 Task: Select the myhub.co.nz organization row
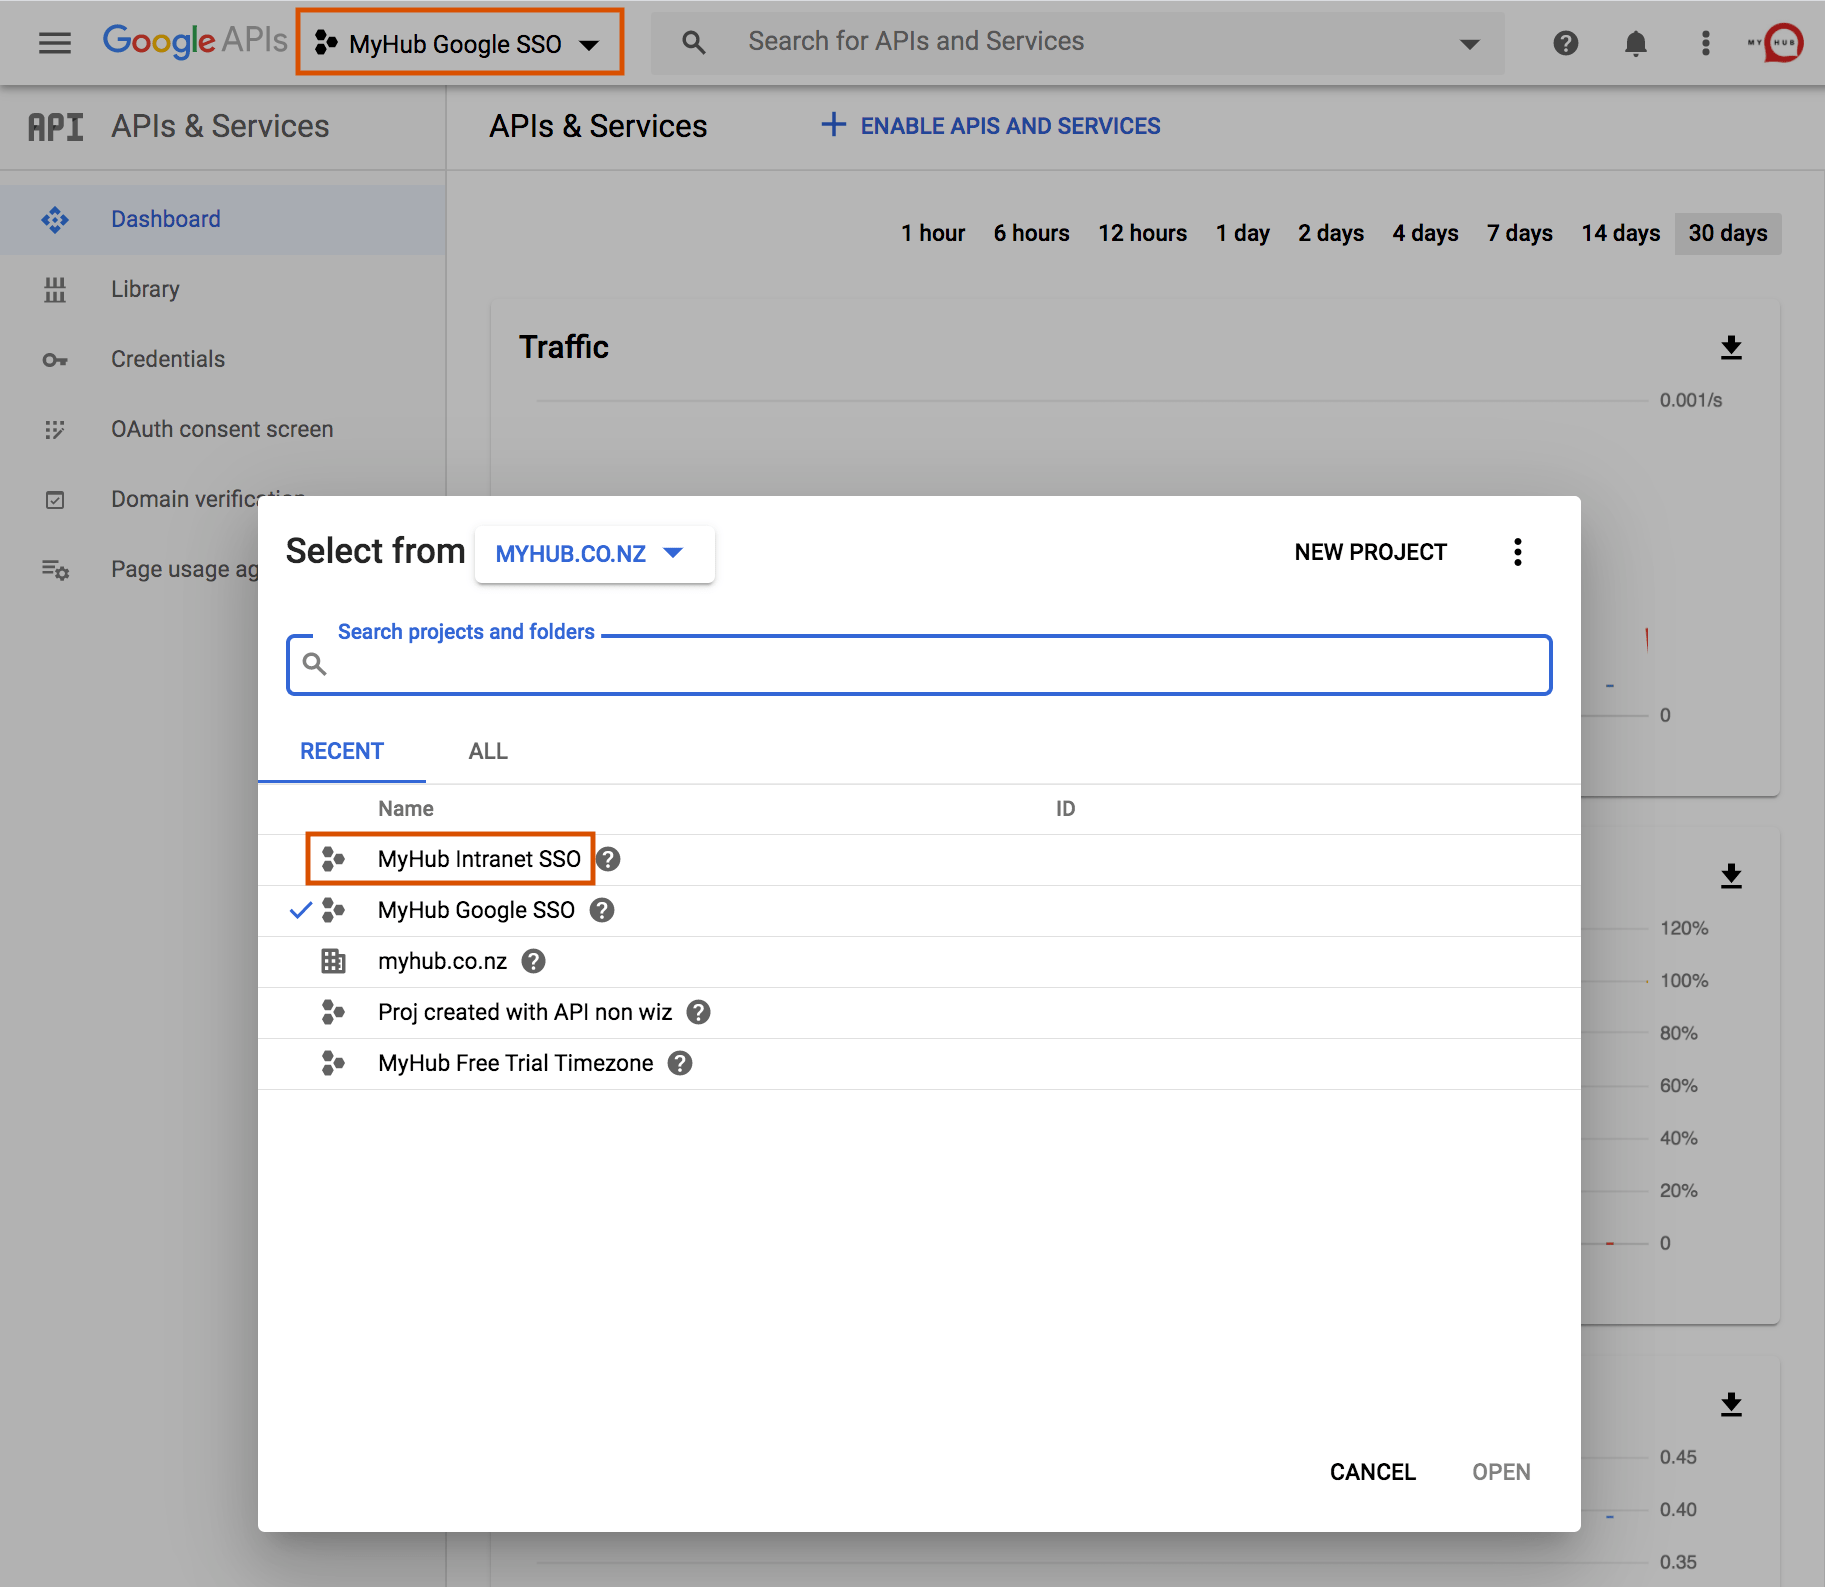pyautogui.click(x=919, y=962)
